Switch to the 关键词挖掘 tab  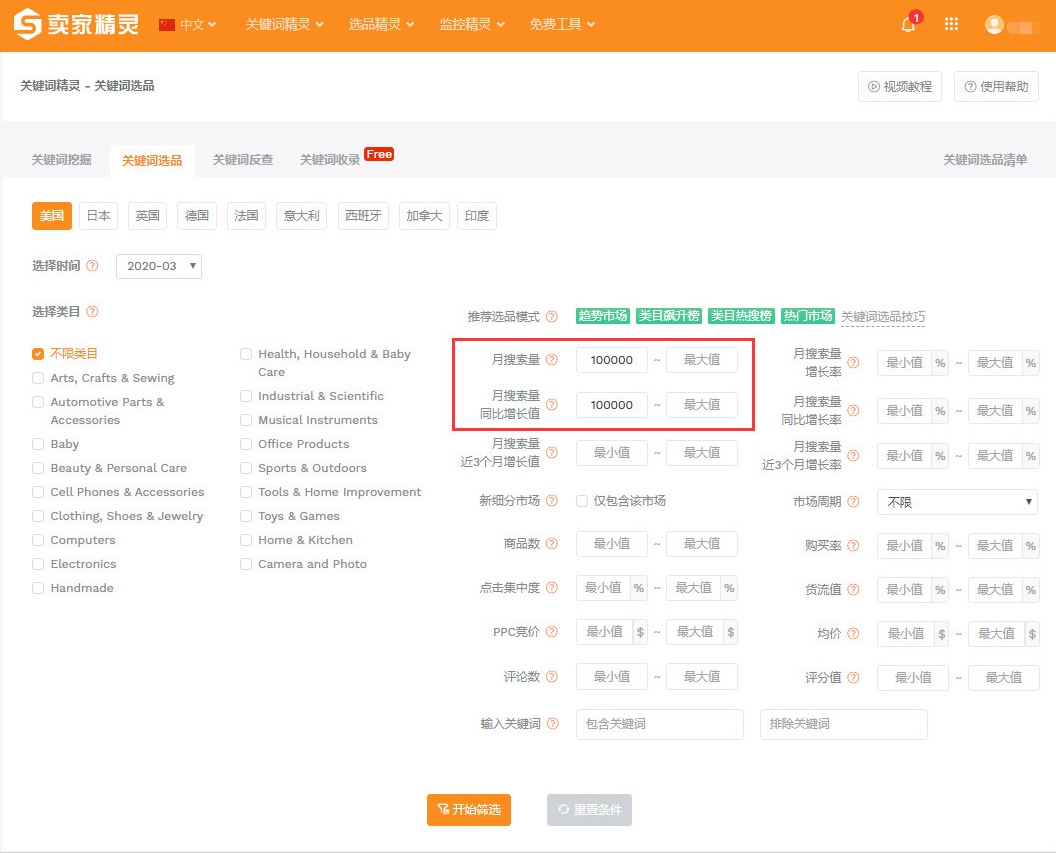pos(61,160)
